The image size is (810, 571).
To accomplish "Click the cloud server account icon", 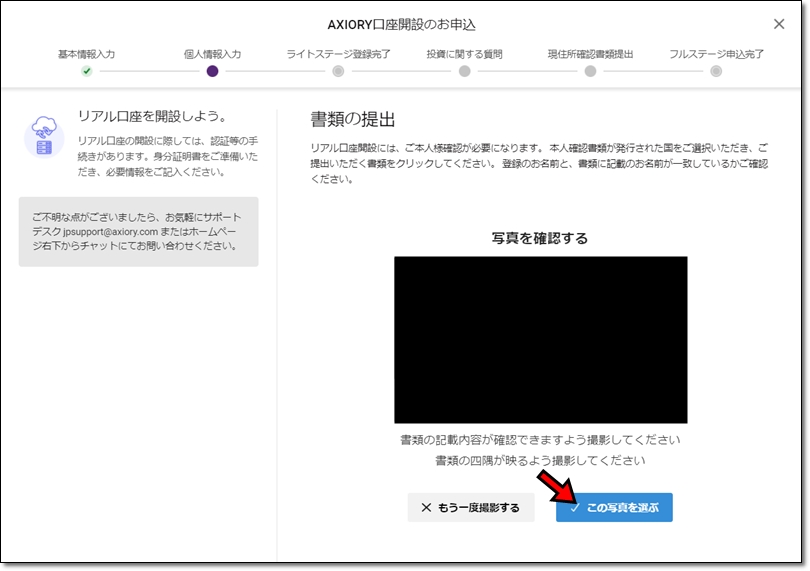I will click(44, 136).
